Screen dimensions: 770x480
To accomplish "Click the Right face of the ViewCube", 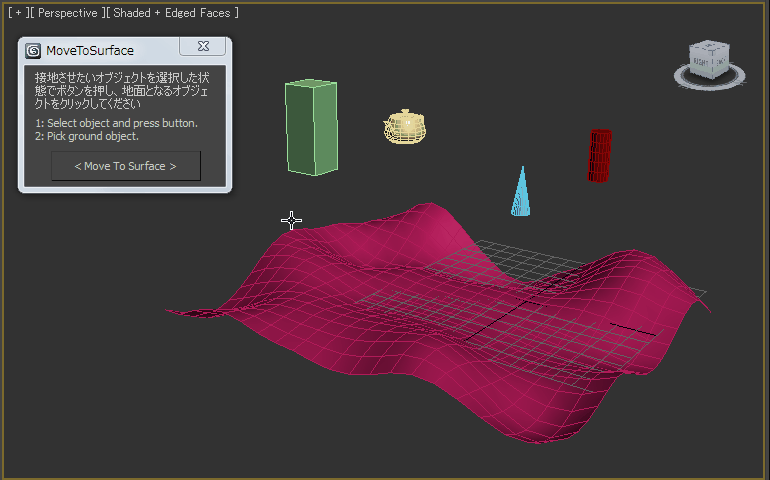I will coord(699,63).
